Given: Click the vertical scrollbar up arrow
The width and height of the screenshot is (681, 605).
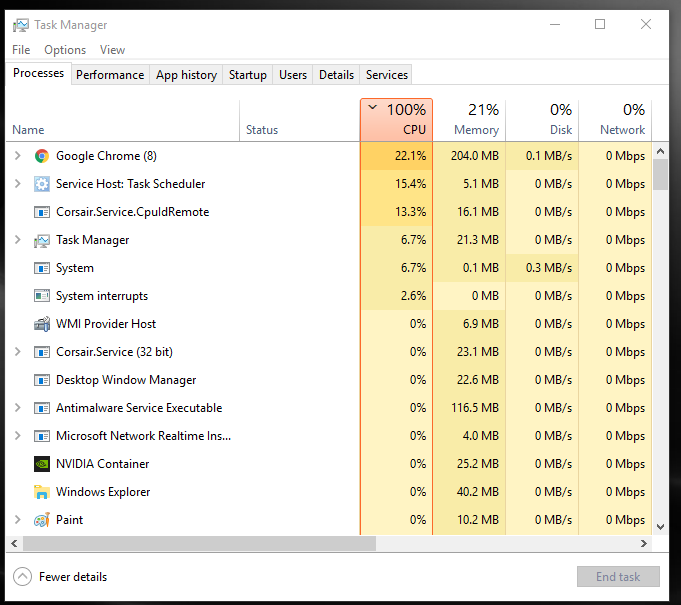Looking at the screenshot, I should tap(661, 151).
